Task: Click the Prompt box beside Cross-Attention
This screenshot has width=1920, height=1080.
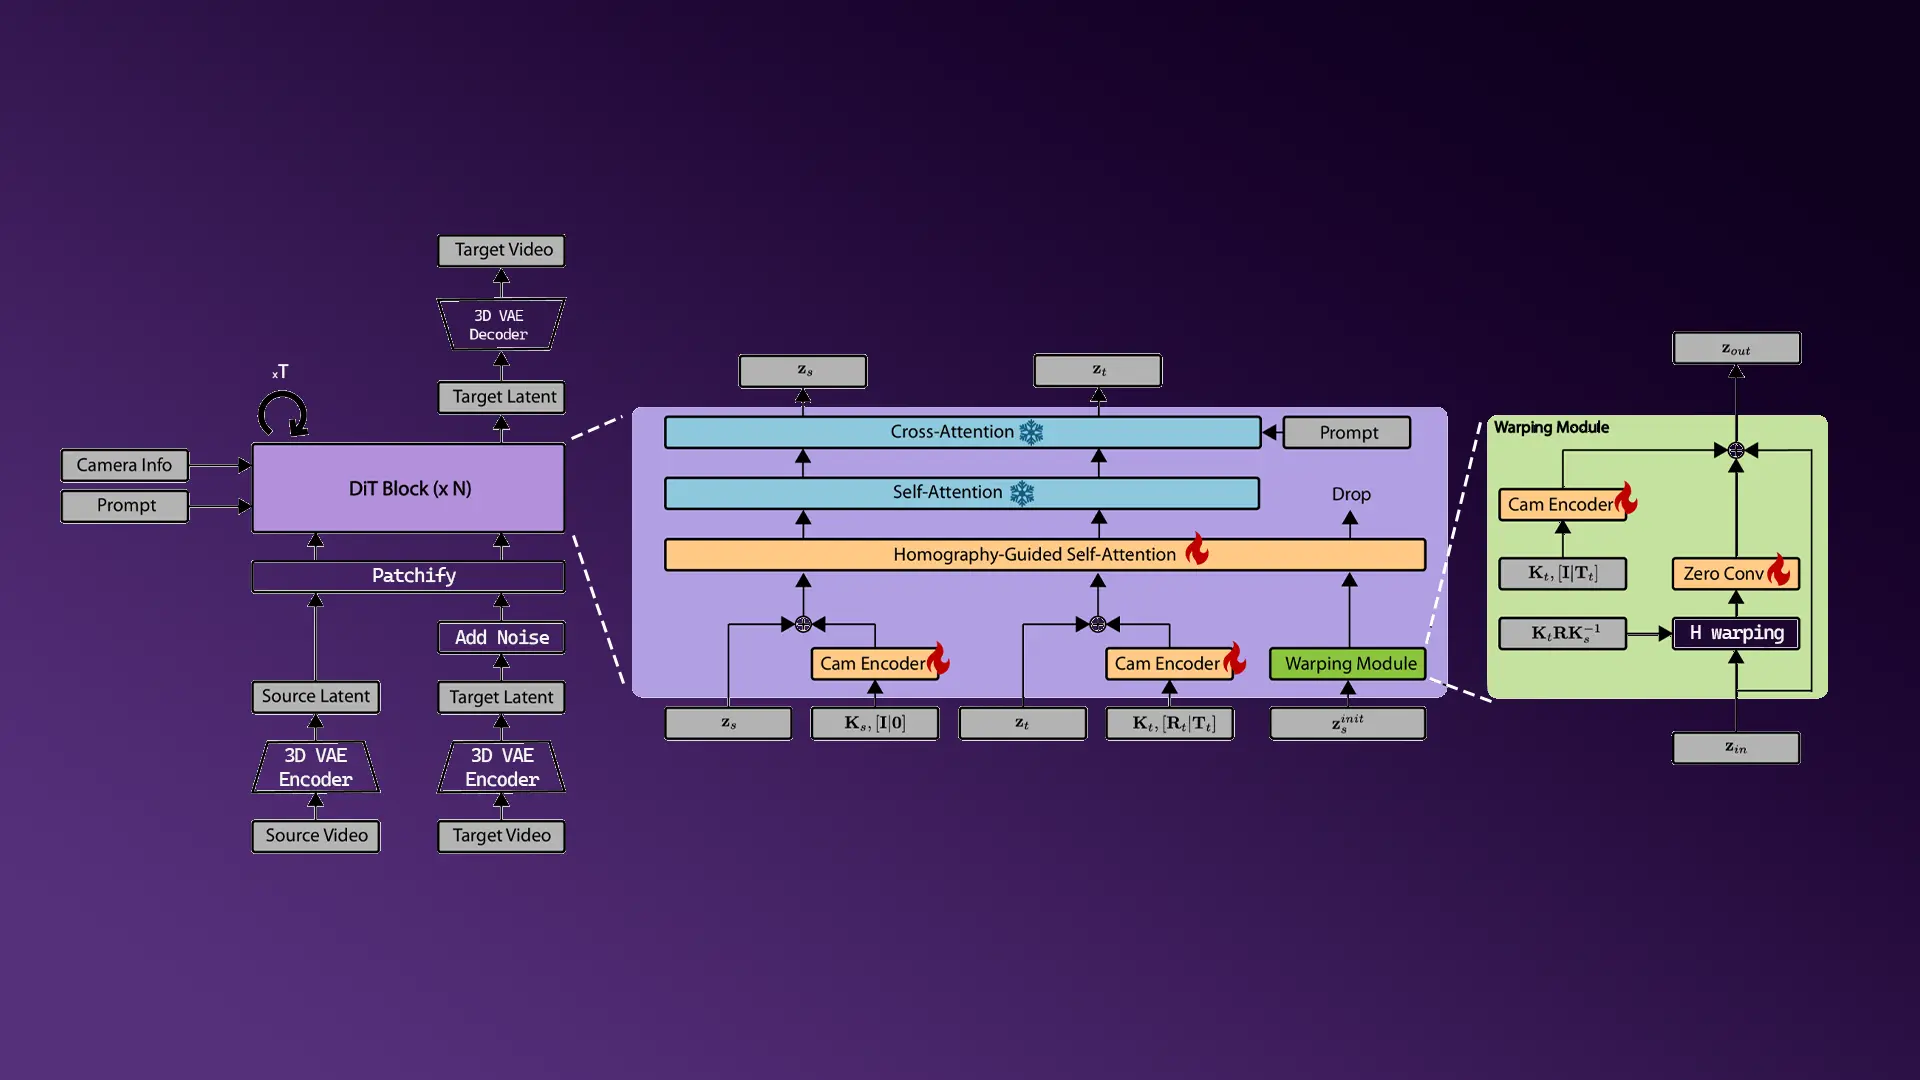Action: pyautogui.click(x=1347, y=433)
